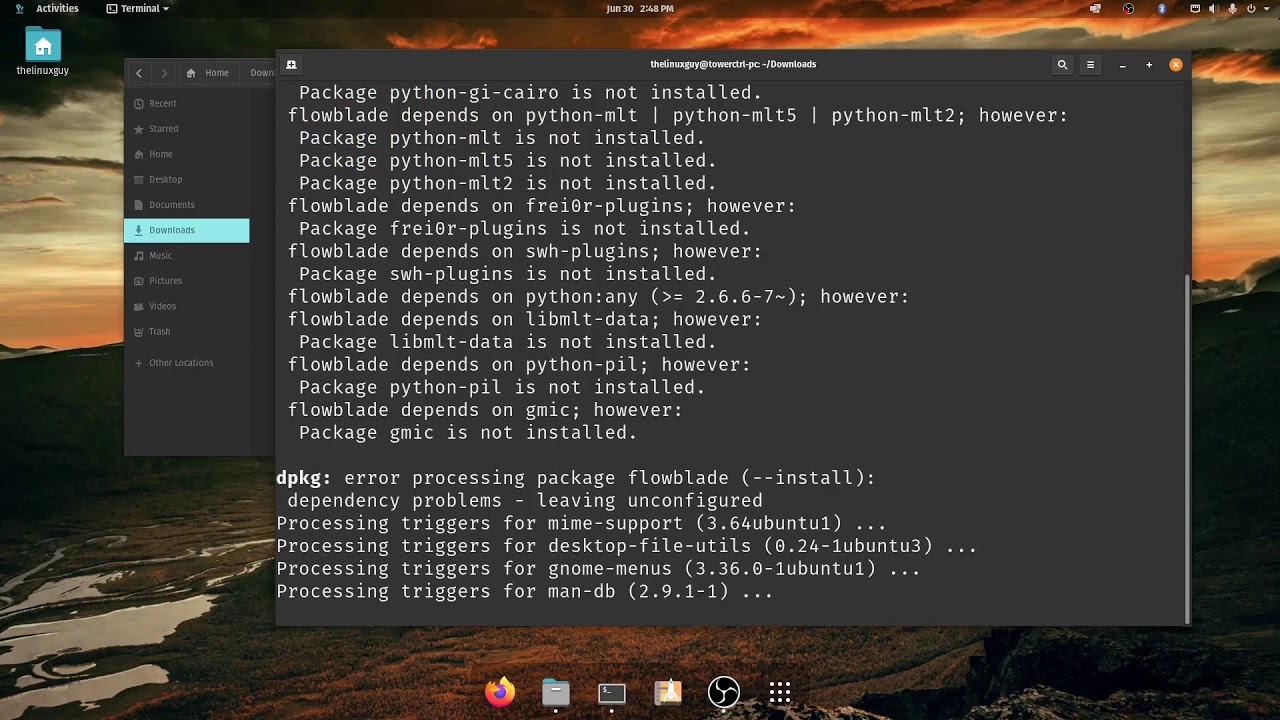1280x720 pixels.
Task: Click 'Package gmic is not installed.' line
Action: [x=468, y=433]
